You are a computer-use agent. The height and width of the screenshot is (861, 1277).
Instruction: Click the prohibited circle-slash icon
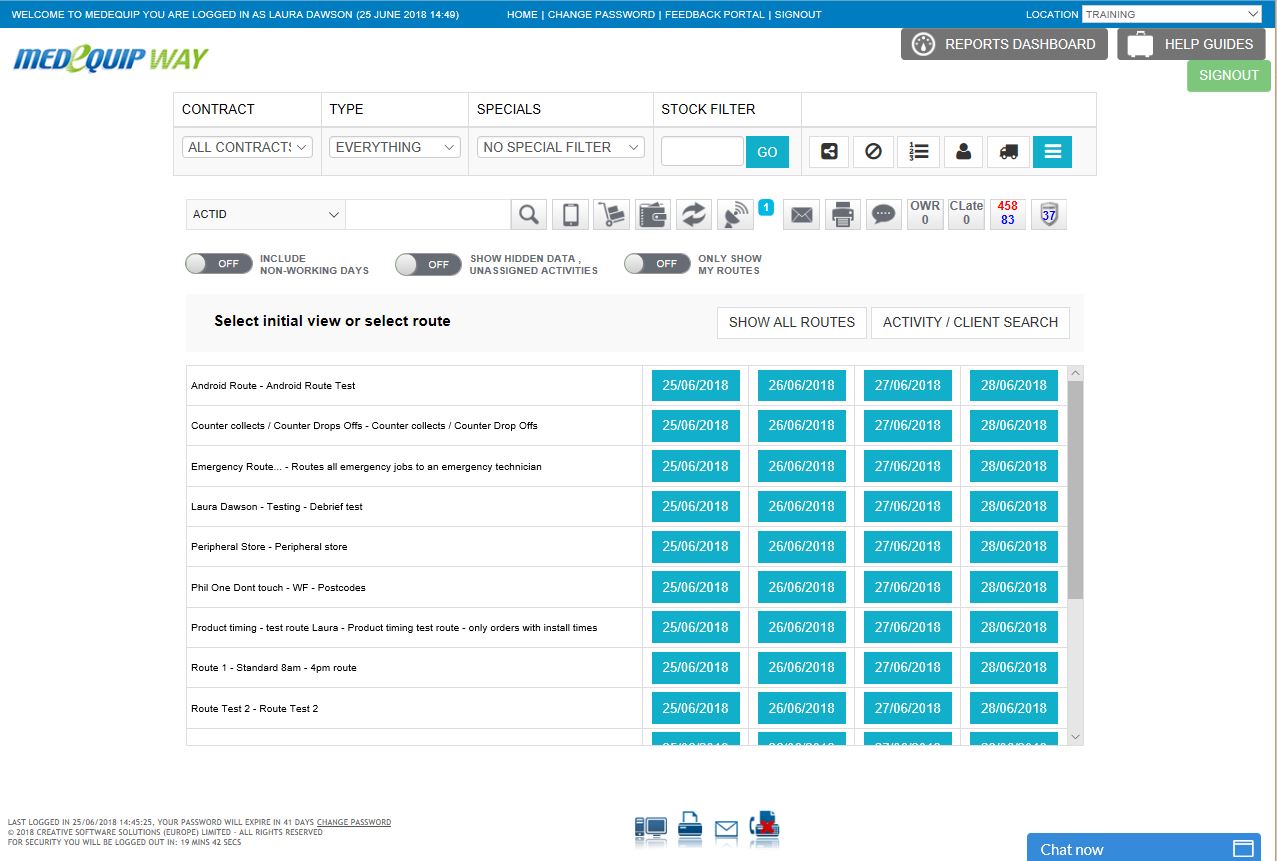click(x=873, y=151)
